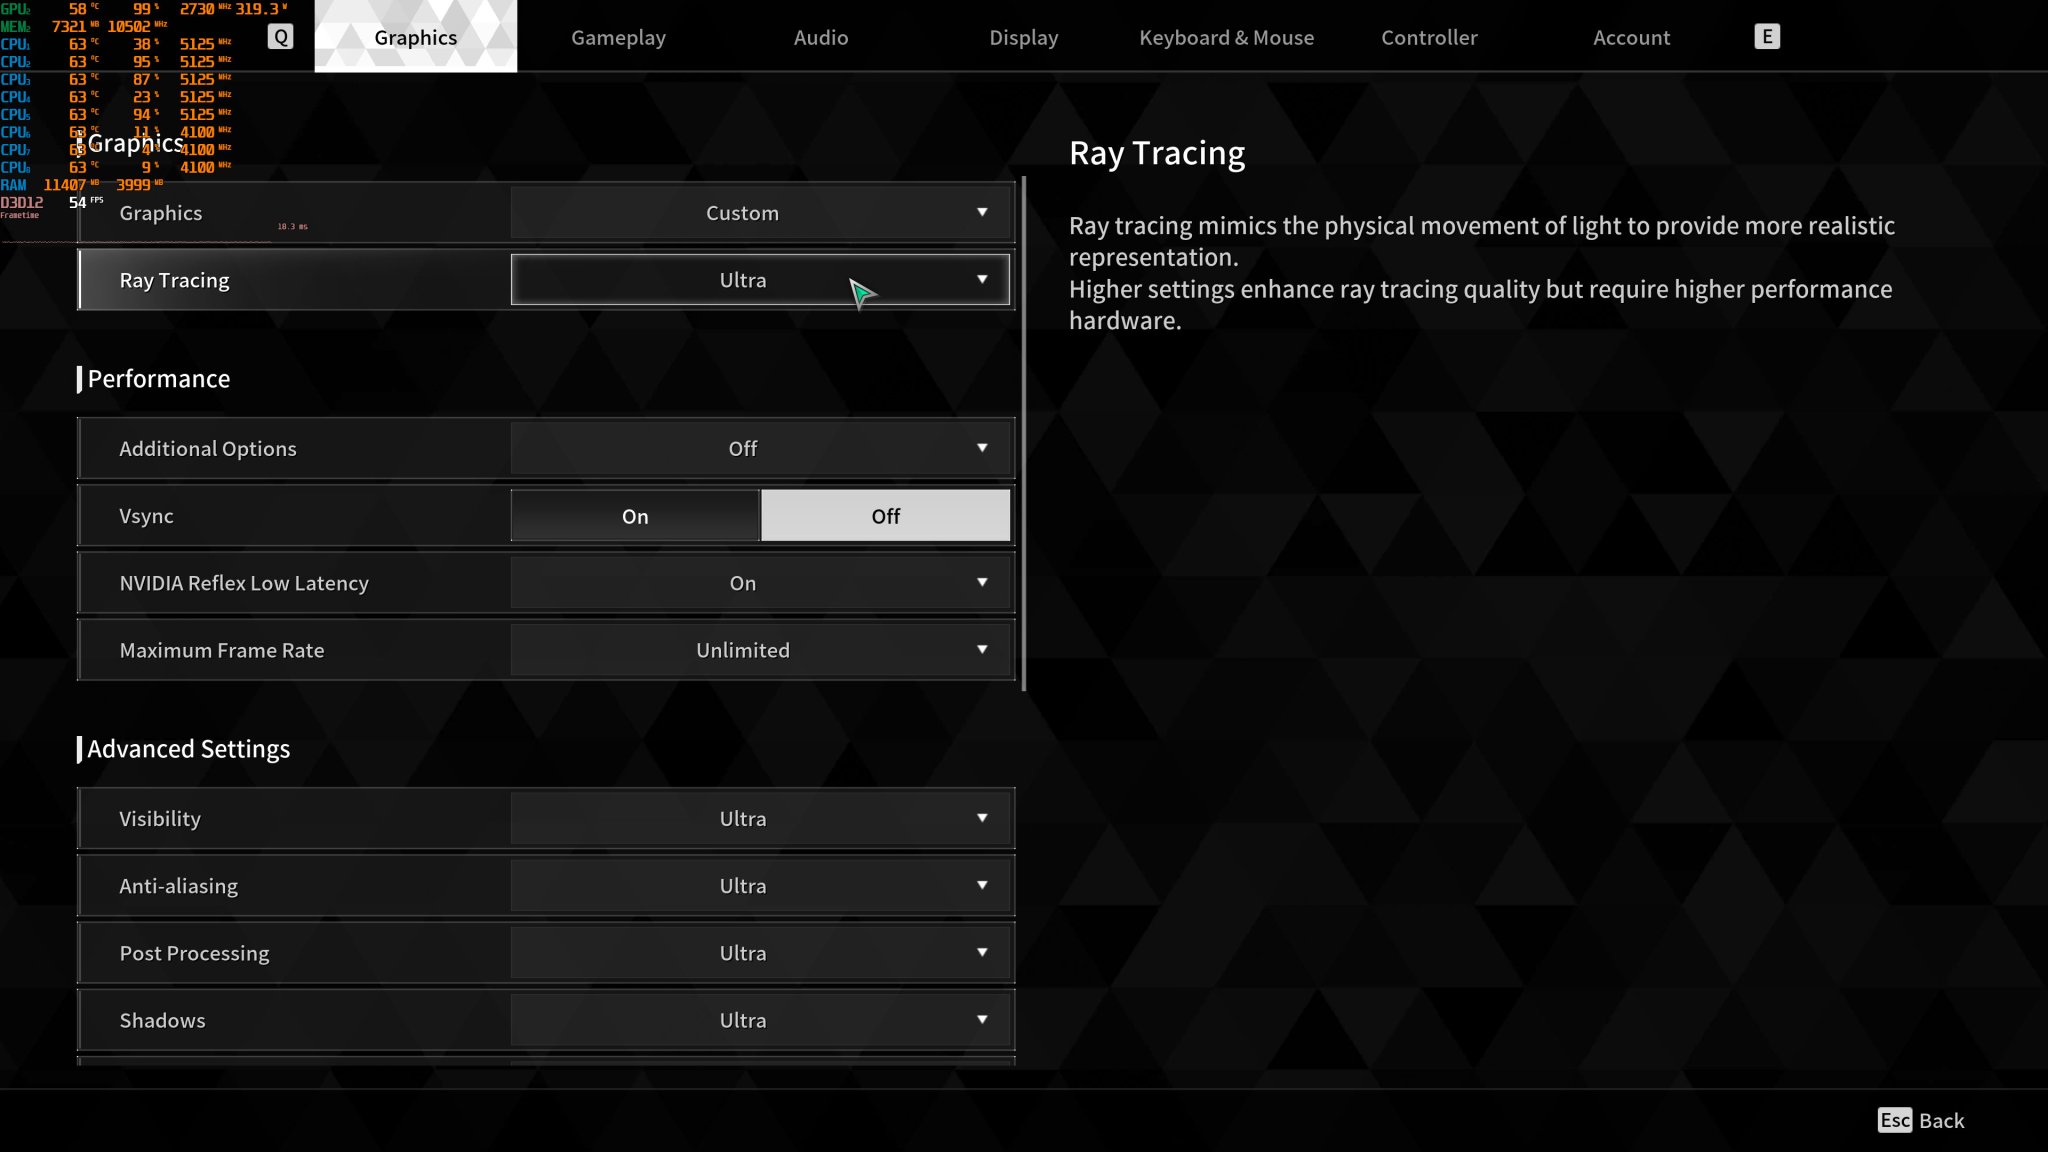Enable NVIDIA Reflex Low Latency setting
This screenshot has width=2048, height=1152.
tap(743, 582)
